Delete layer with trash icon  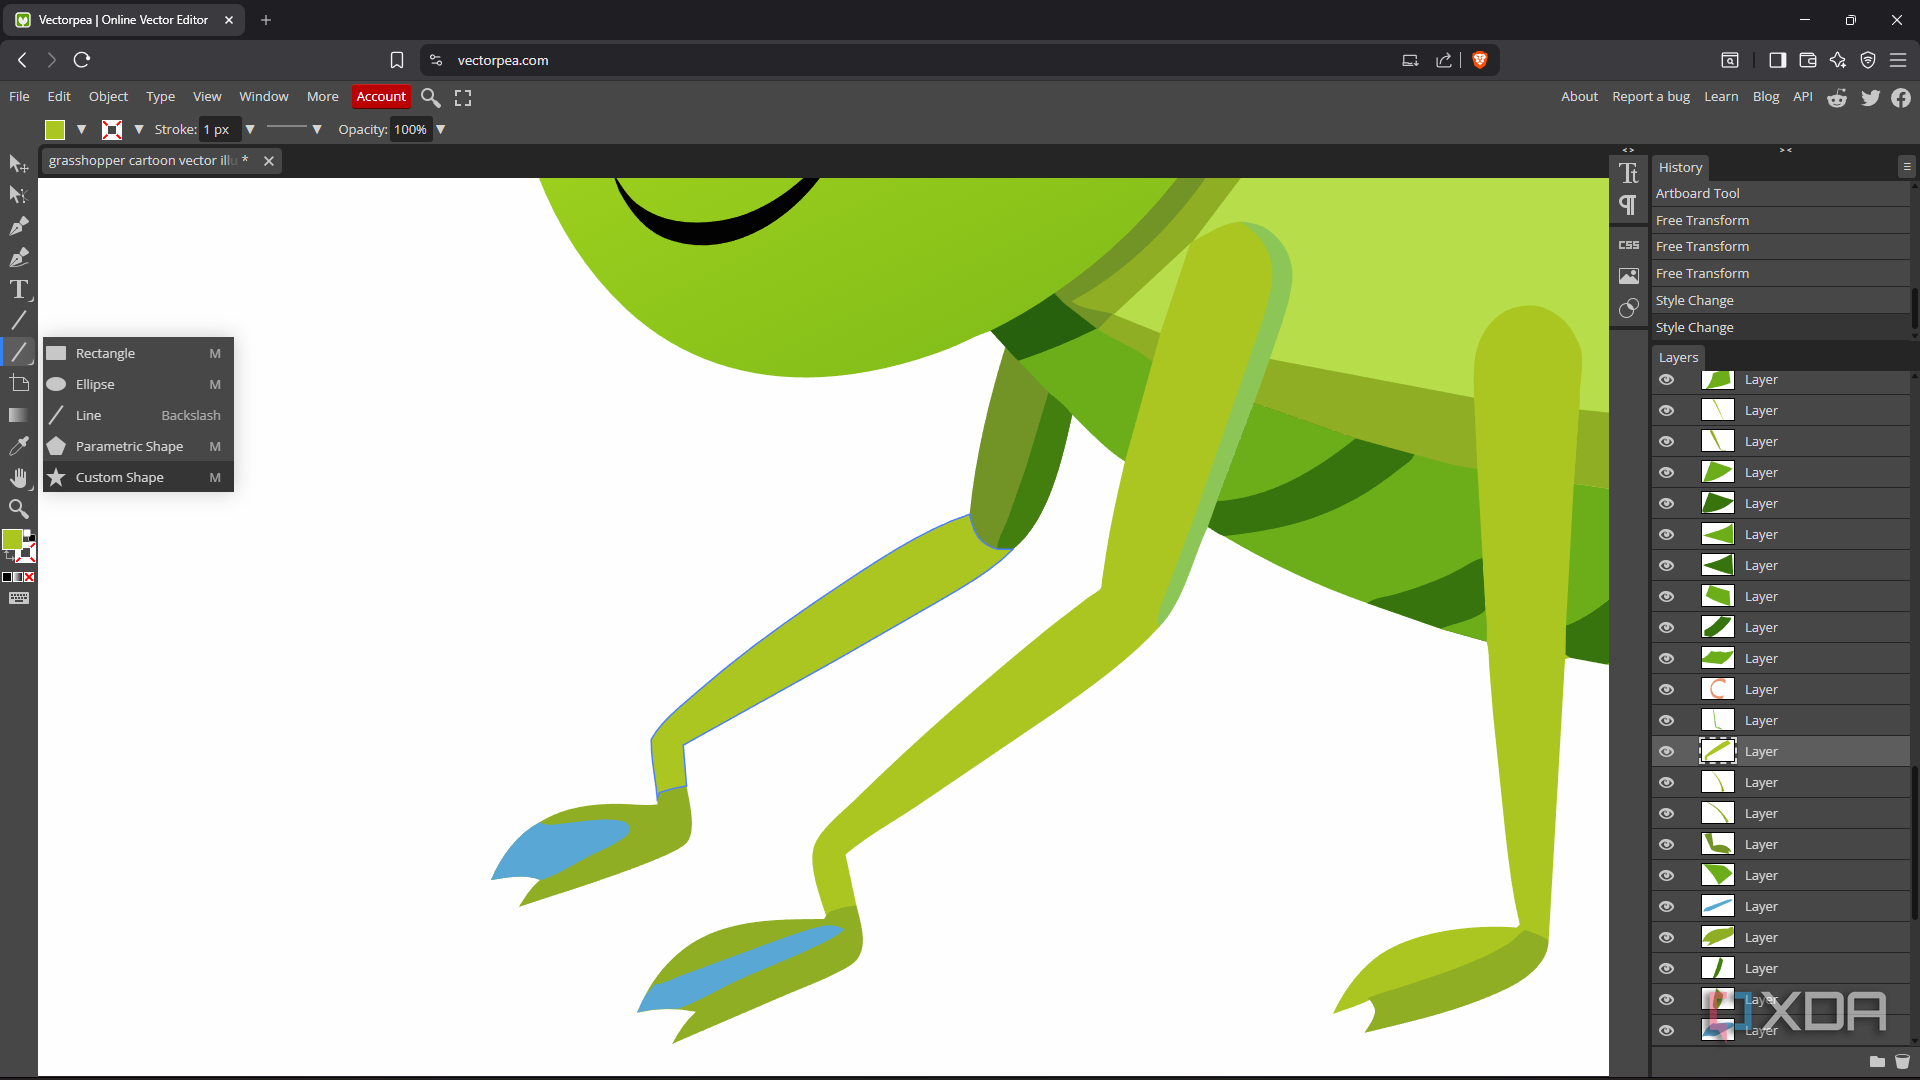pos(1902,1061)
